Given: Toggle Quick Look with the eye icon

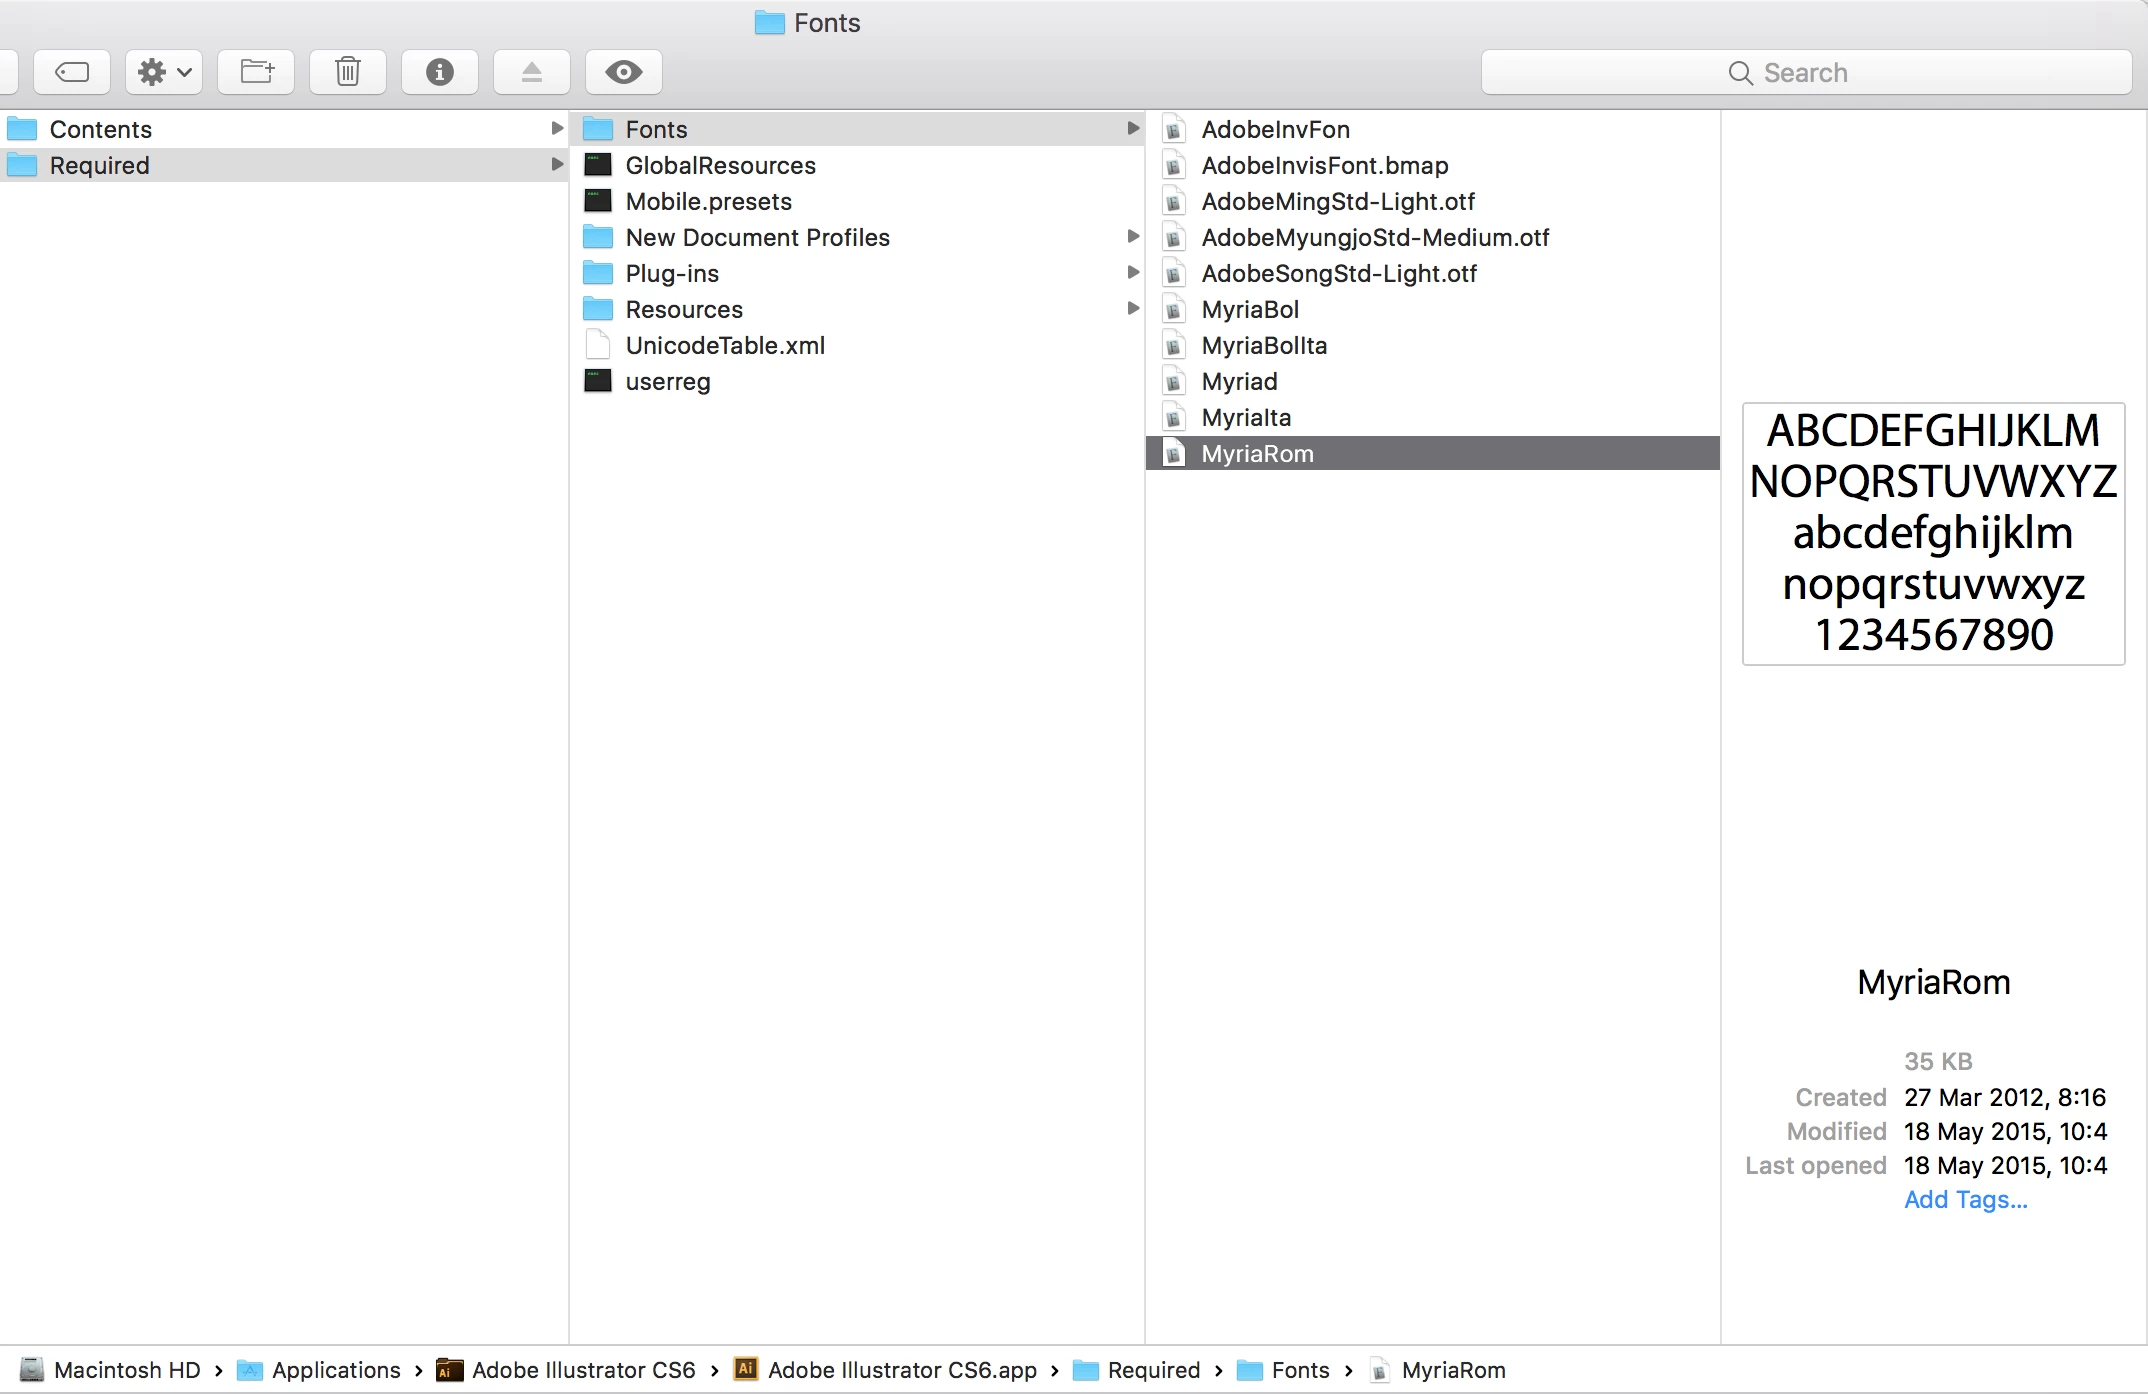Looking at the screenshot, I should (624, 72).
